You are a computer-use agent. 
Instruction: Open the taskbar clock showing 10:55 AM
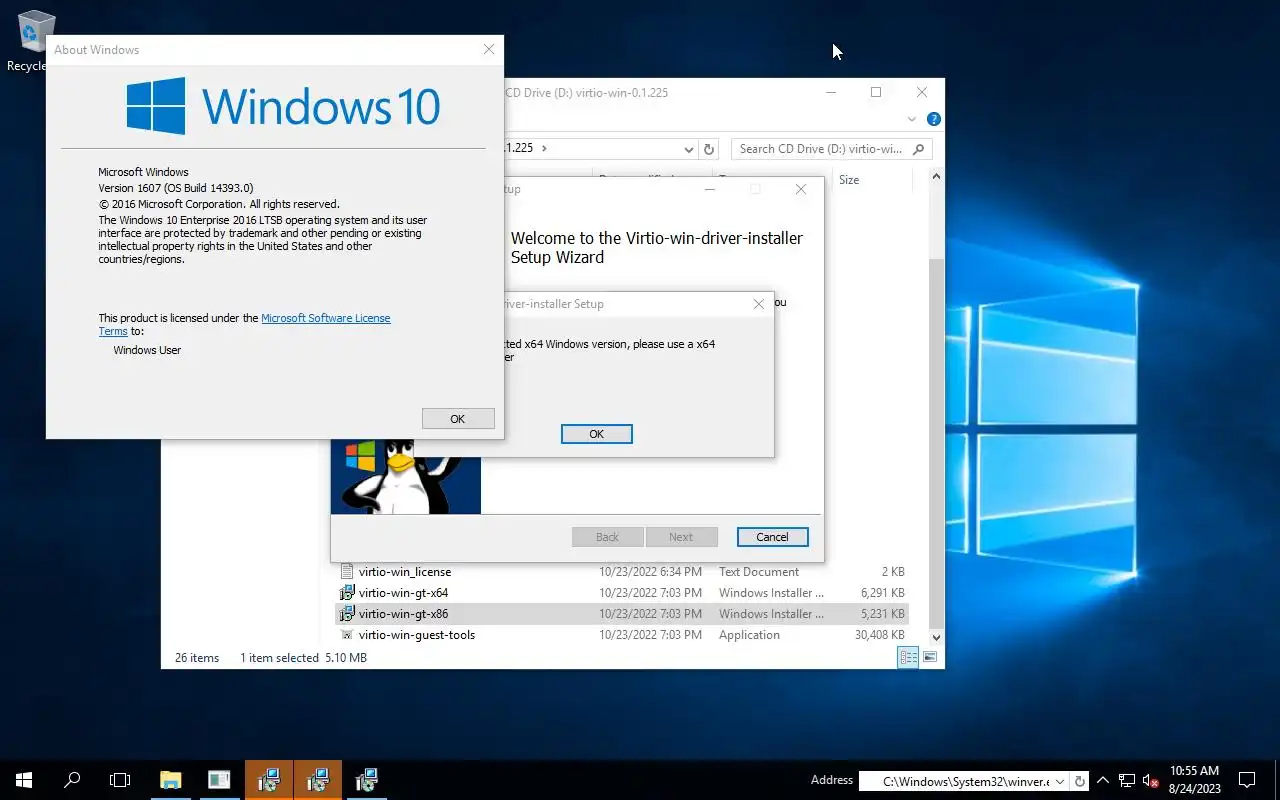pyautogui.click(x=1194, y=780)
